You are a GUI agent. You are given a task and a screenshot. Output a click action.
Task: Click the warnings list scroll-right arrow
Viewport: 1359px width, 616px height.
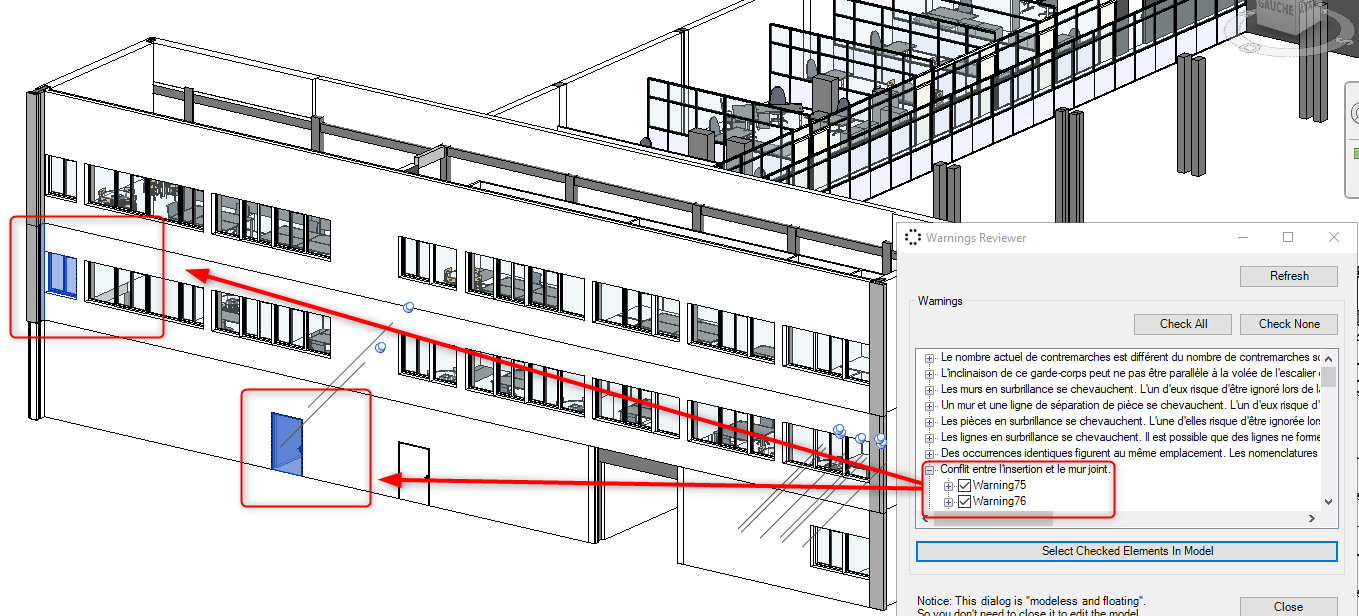click(1312, 518)
